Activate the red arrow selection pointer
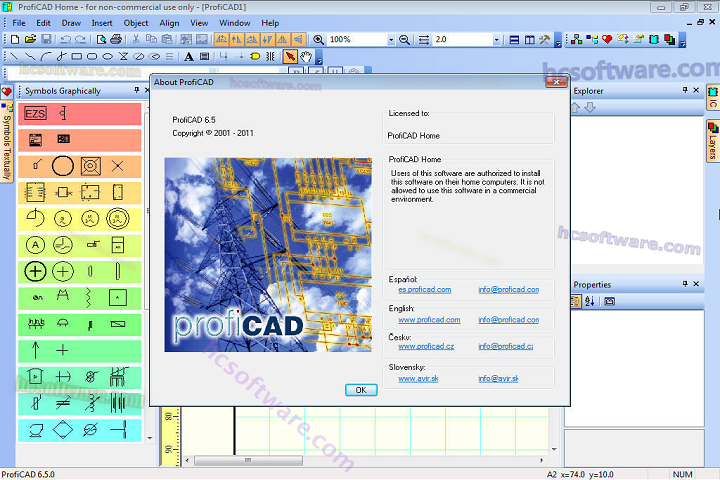Image resolution: width=720 pixels, height=480 pixels. tap(290, 56)
